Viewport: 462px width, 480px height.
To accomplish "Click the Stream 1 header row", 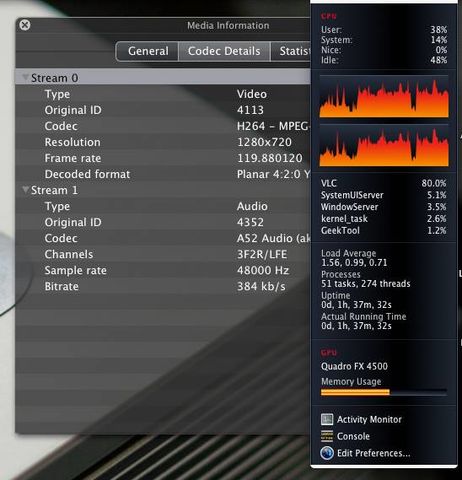I will tap(163, 190).
